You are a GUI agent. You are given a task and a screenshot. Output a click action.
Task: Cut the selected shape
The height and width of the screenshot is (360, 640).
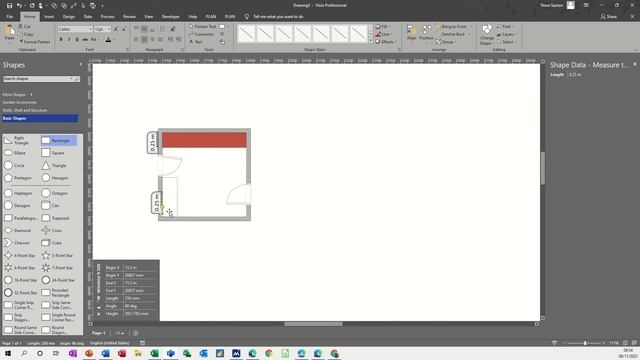click(x=24, y=27)
